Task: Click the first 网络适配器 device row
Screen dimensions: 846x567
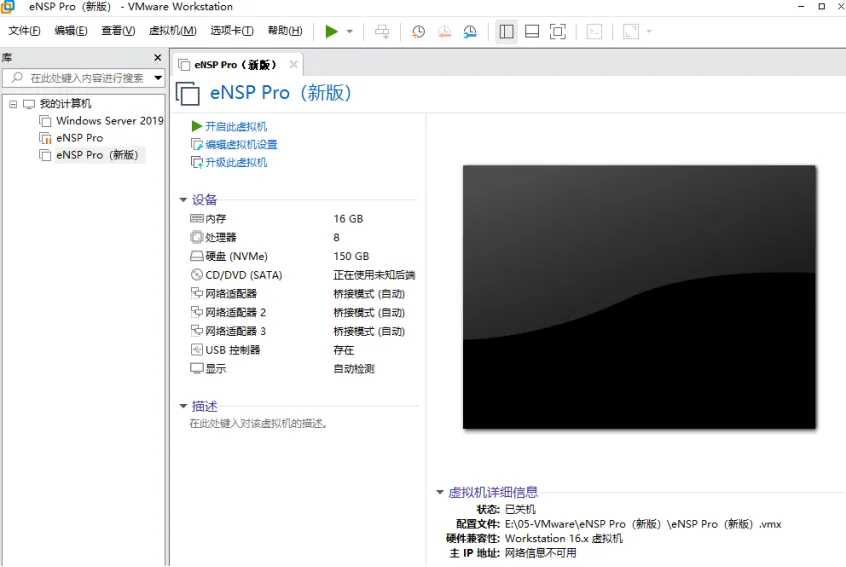Action: [x=303, y=293]
